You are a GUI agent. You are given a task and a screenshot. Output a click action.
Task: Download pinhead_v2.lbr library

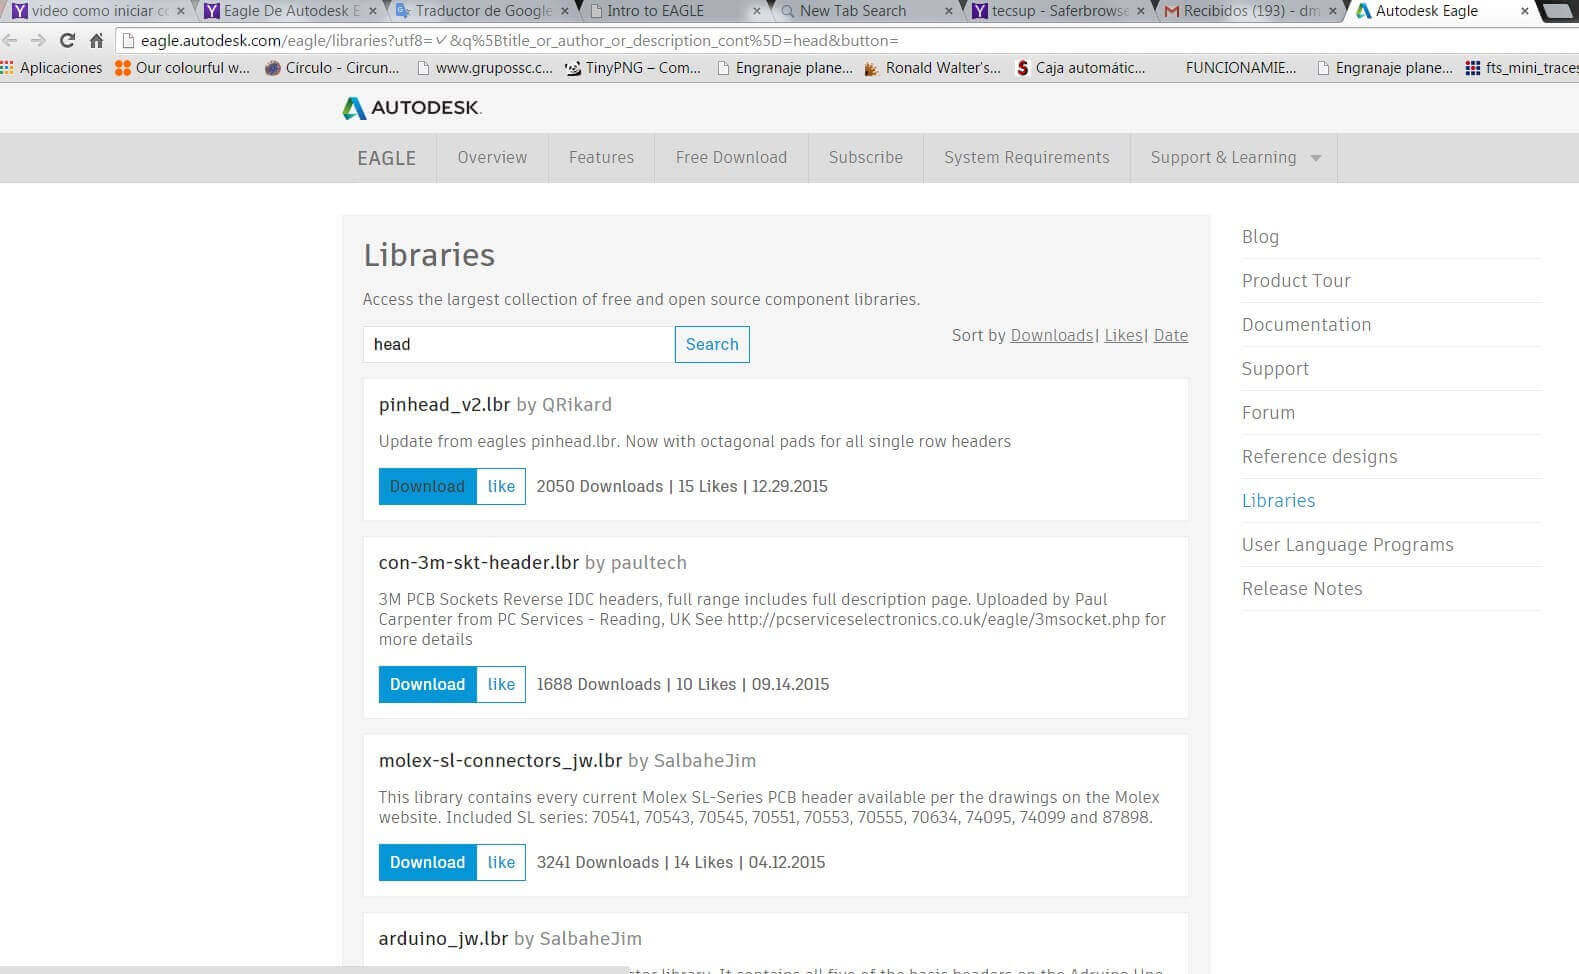pos(428,487)
